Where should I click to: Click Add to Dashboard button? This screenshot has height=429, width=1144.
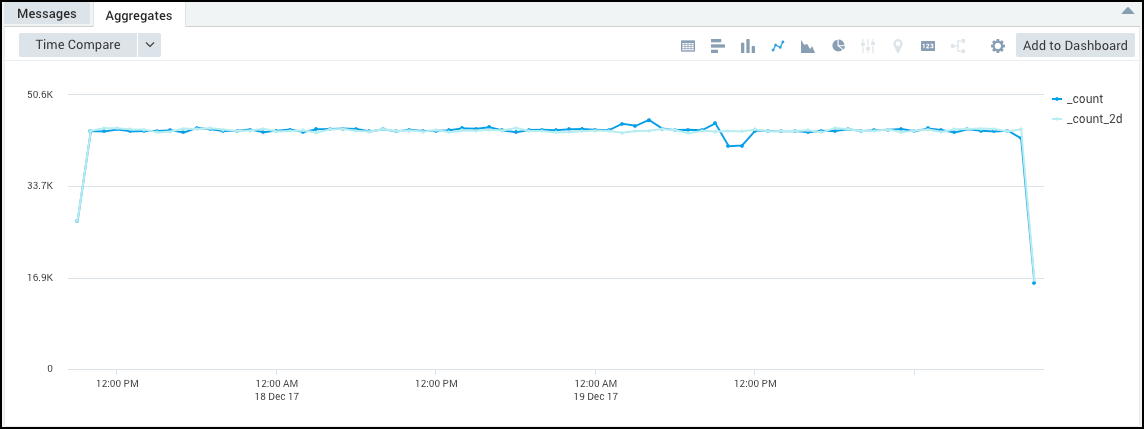(1075, 45)
